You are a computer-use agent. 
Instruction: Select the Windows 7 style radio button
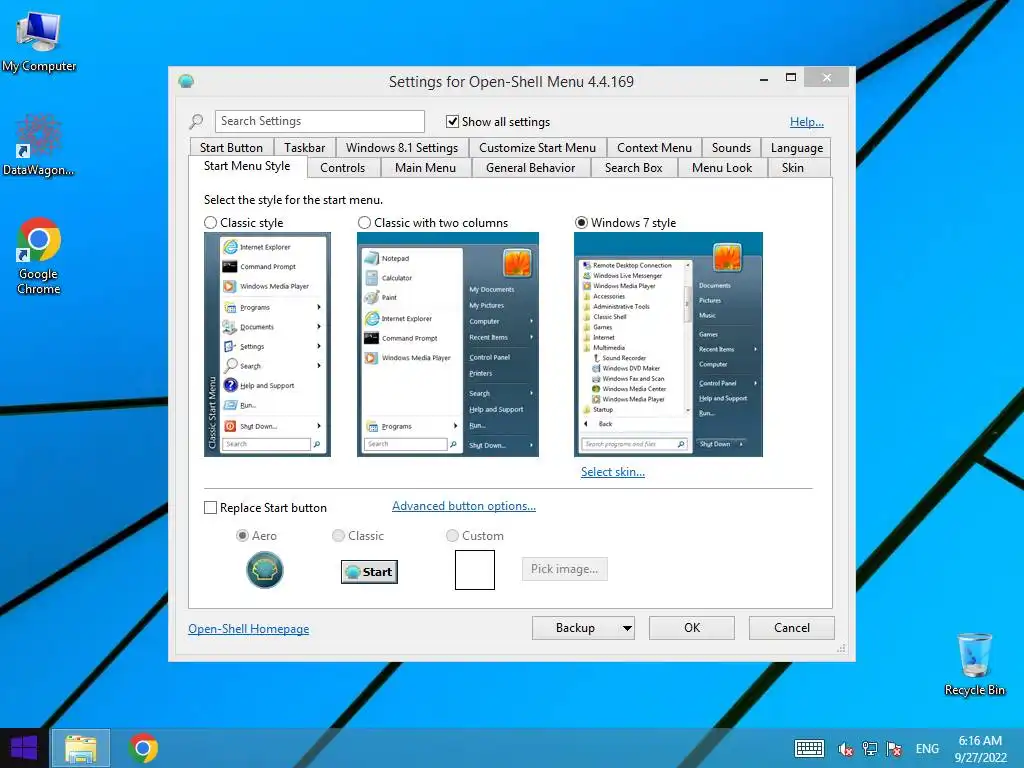(581, 223)
